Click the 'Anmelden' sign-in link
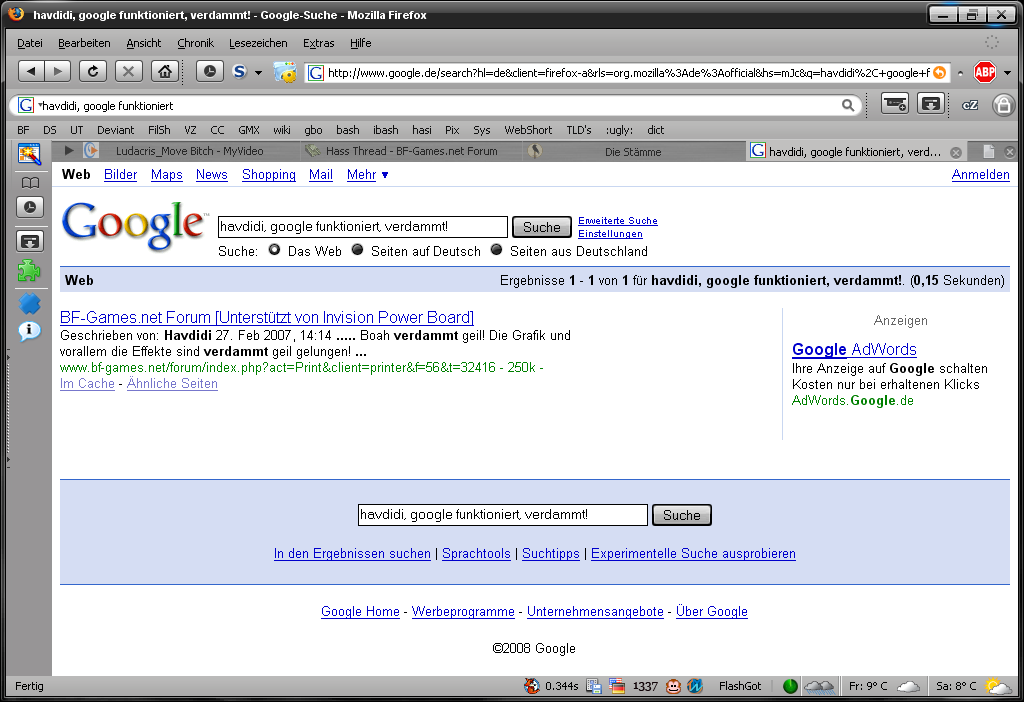The height and width of the screenshot is (702, 1024). 980,174
